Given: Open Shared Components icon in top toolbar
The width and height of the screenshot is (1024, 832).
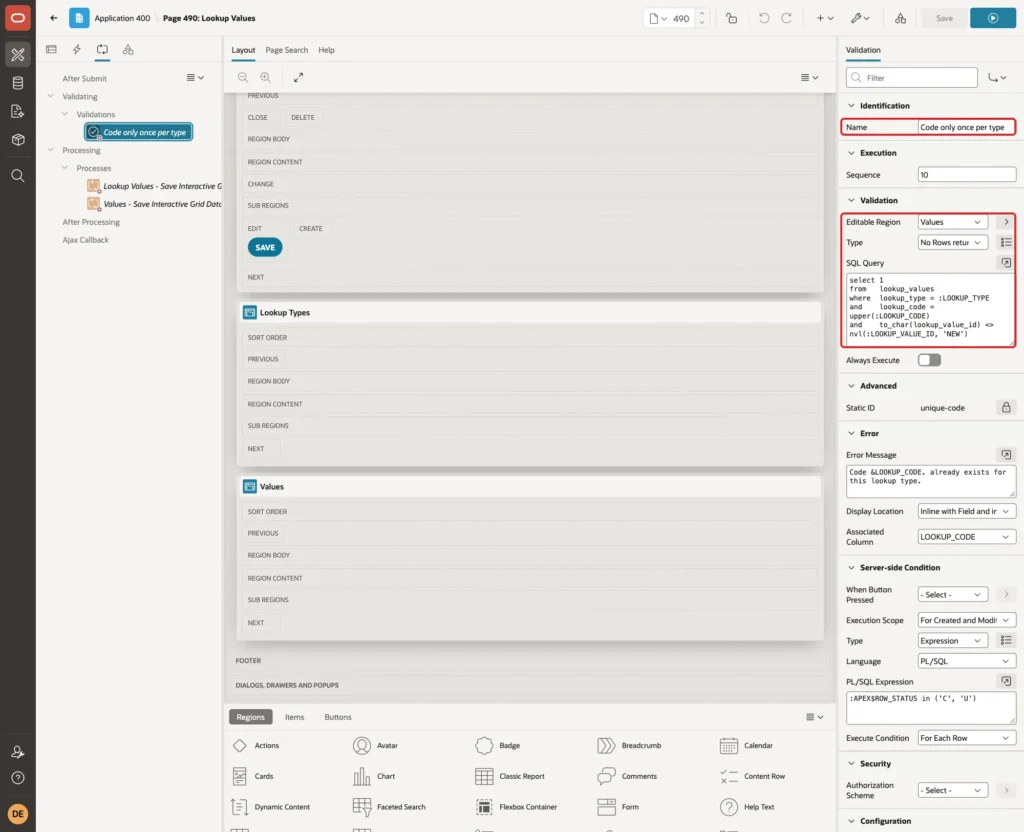Looking at the screenshot, I should pyautogui.click(x=900, y=18).
